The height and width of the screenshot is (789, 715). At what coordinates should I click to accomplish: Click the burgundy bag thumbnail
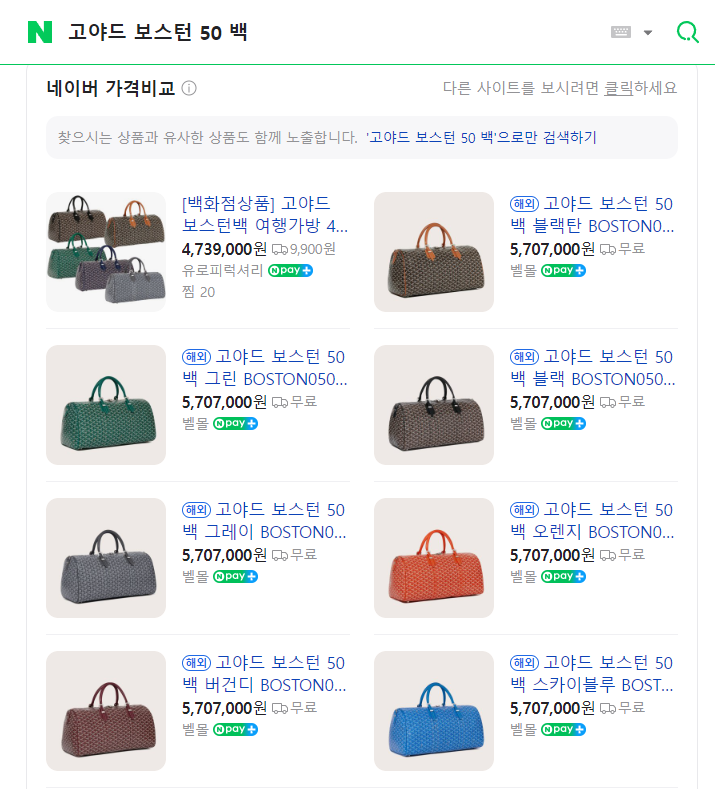click(106, 711)
